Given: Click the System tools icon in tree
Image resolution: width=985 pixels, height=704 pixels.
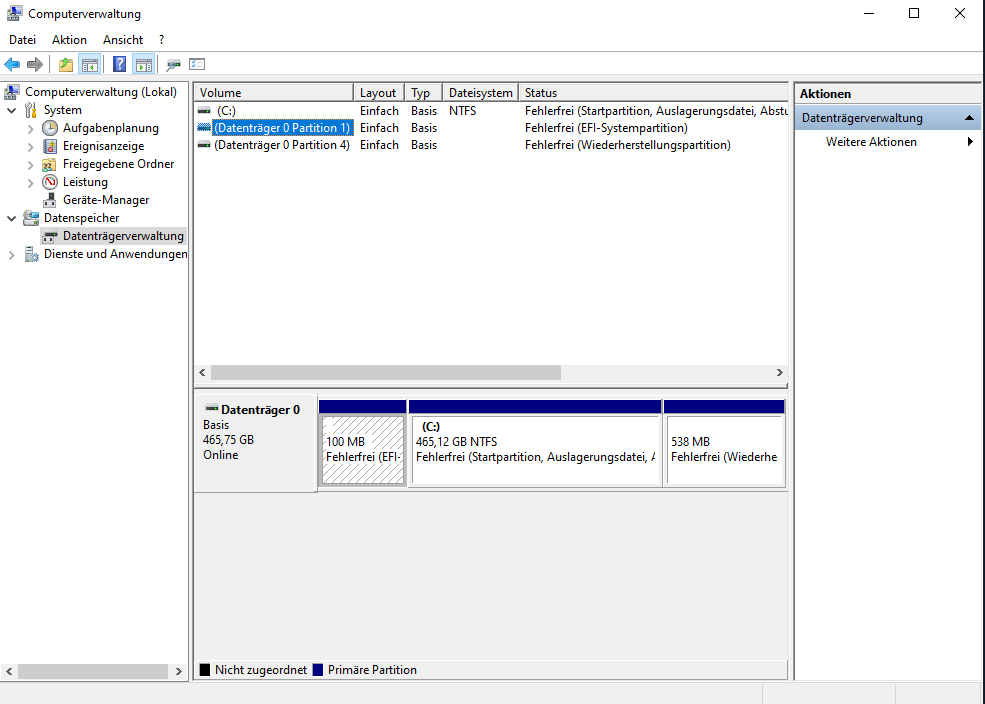Looking at the screenshot, I should (x=31, y=110).
